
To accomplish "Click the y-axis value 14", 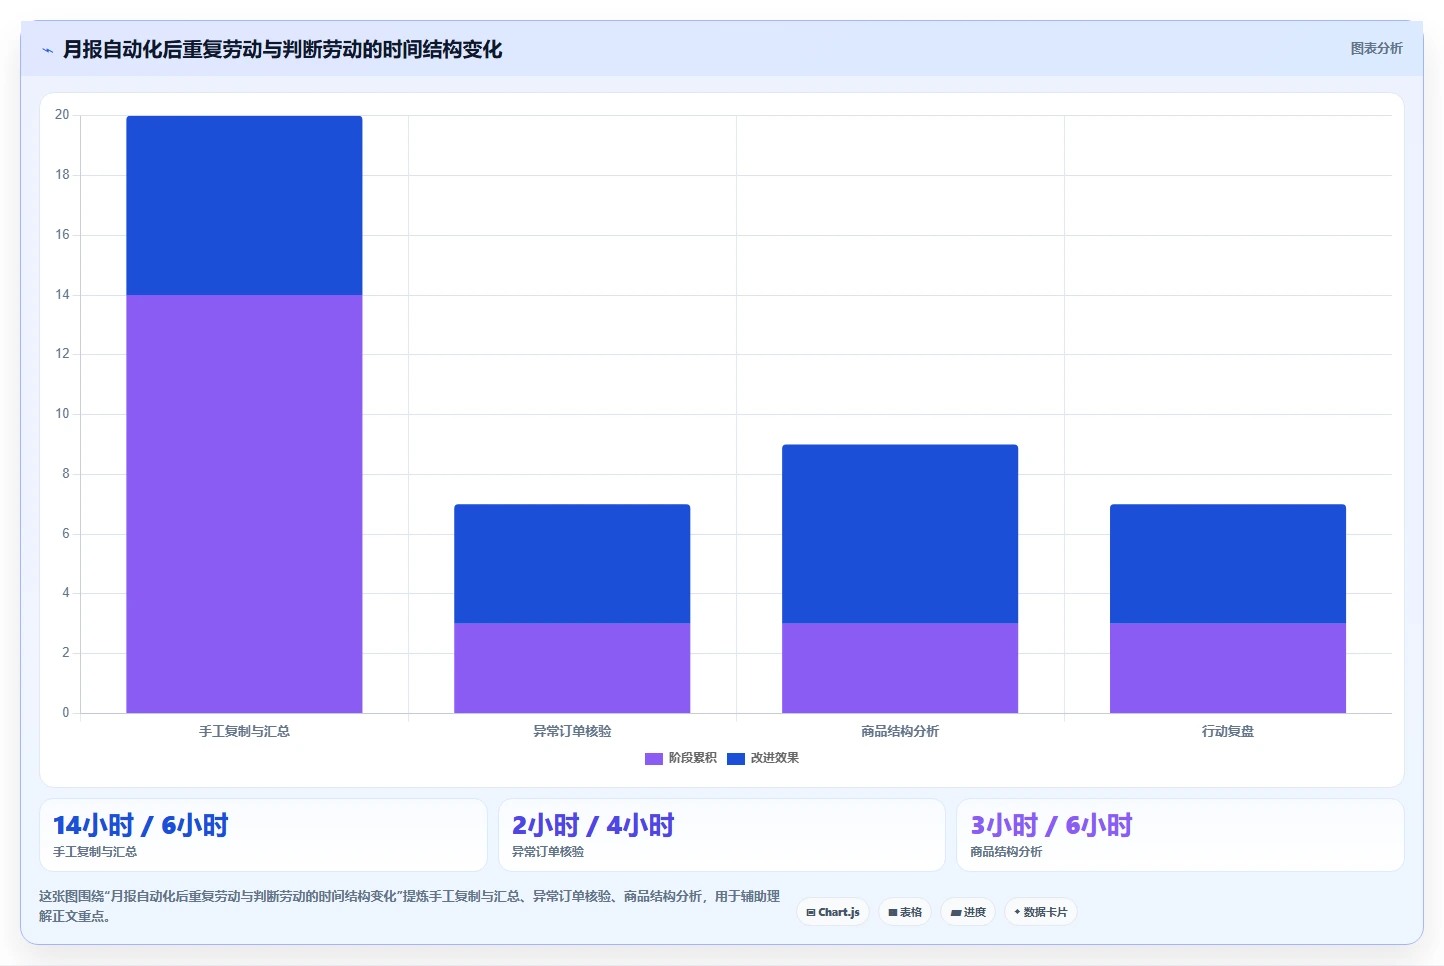I will [x=62, y=295].
